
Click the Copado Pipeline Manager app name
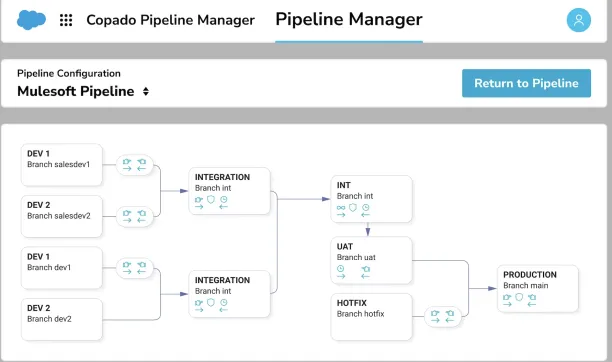pyautogui.click(x=171, y=20)
